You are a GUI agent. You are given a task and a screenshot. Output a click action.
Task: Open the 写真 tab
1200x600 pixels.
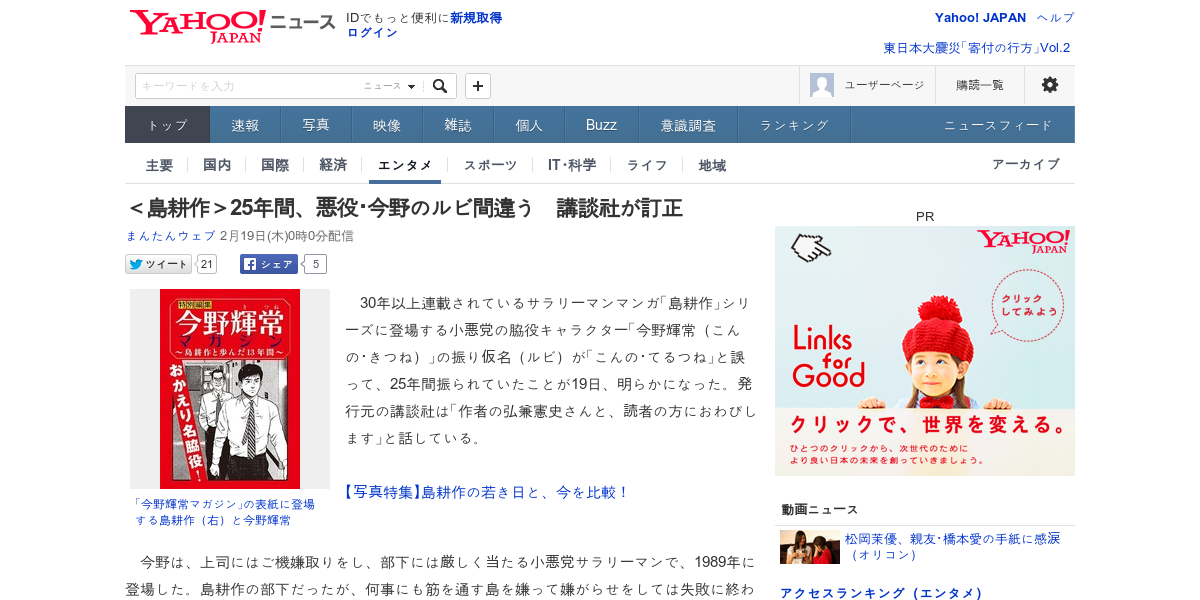pyautogui.click(x=316, y=125)
